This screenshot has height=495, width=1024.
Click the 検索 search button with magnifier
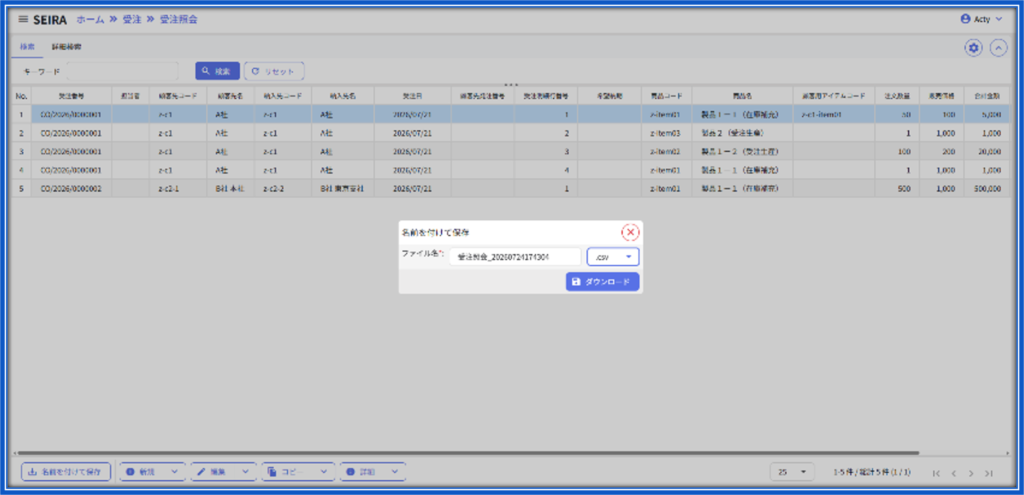click(x=217, y=71)
